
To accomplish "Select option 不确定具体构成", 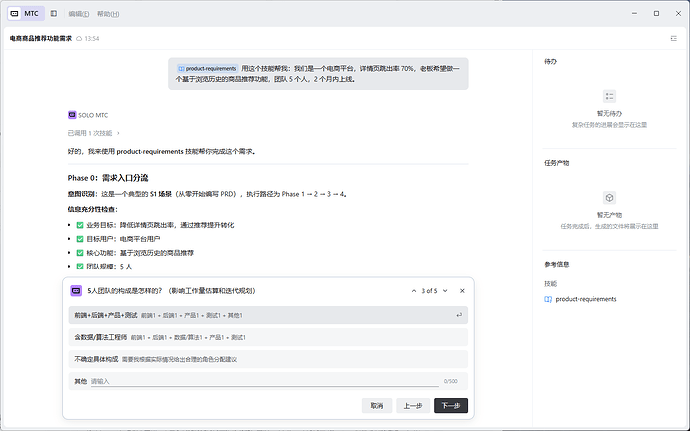I will point(268,359).
